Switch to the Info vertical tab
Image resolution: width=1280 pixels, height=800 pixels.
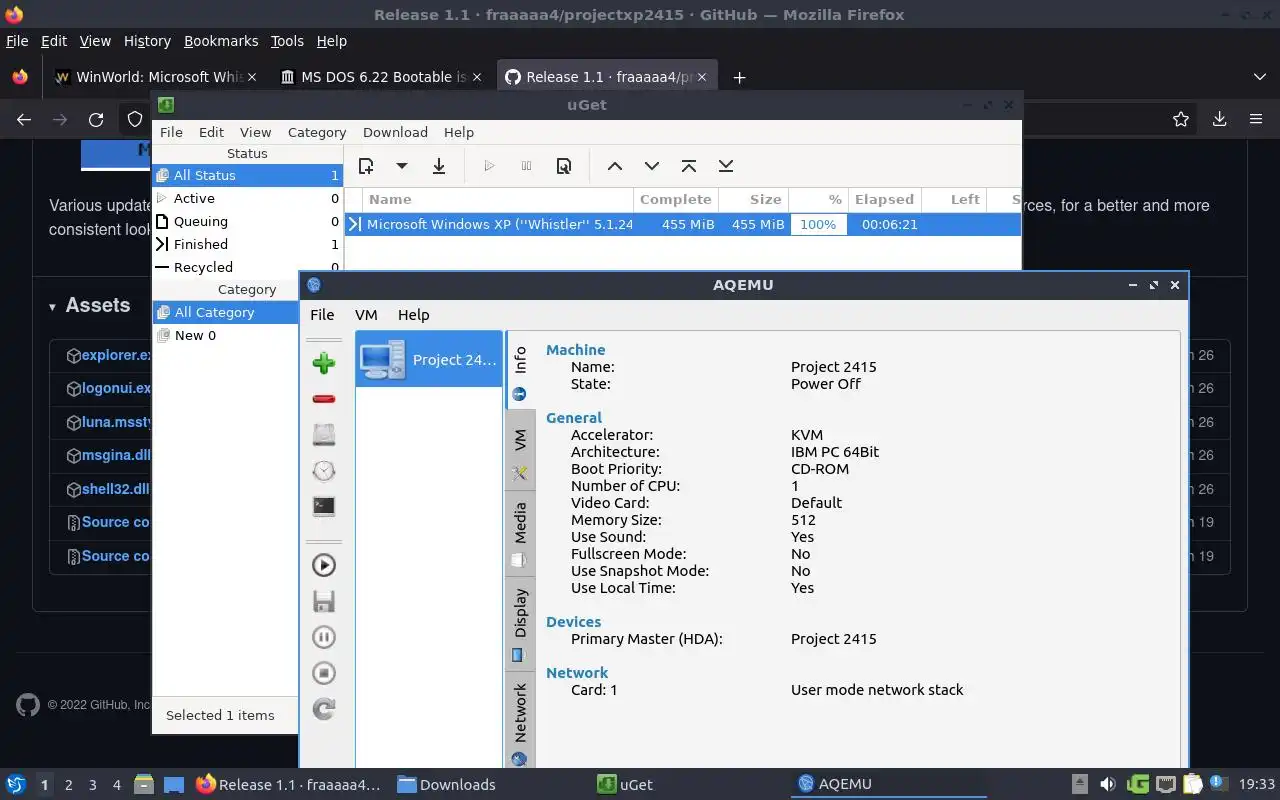coord(520,371)
